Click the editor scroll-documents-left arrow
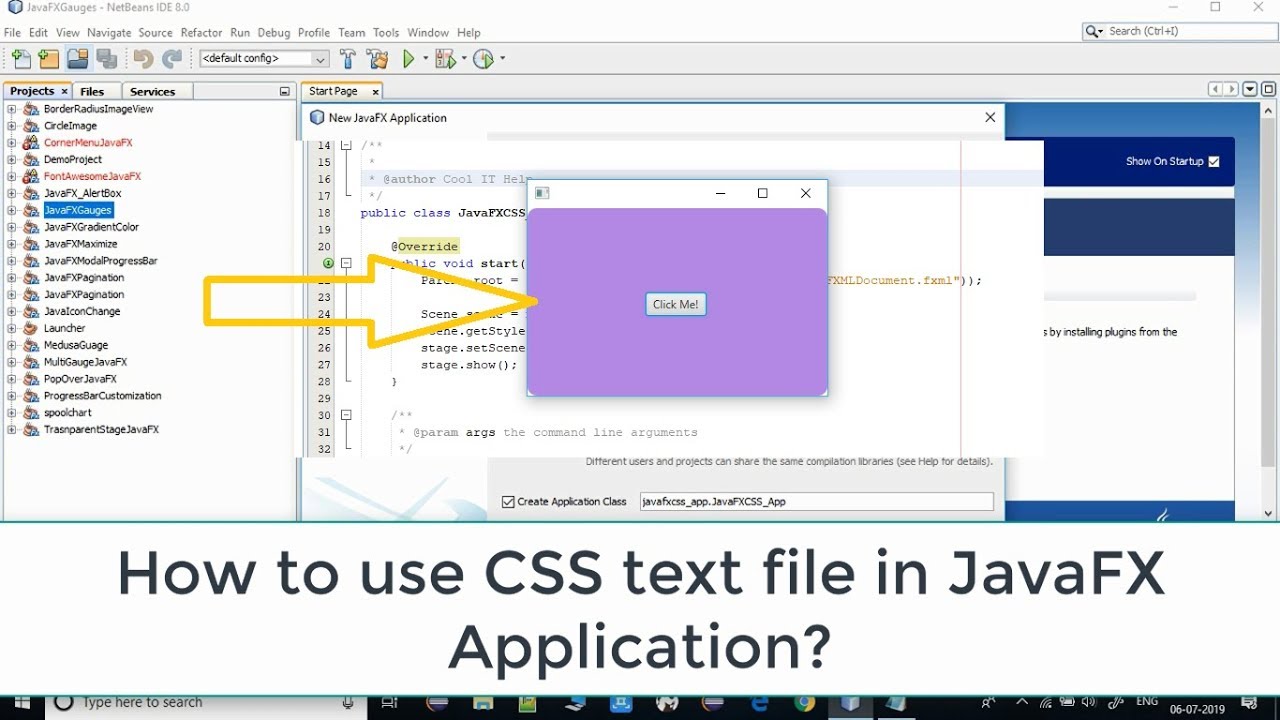1280x720 pixels. pyautogui.click(x=1215, y=89)
